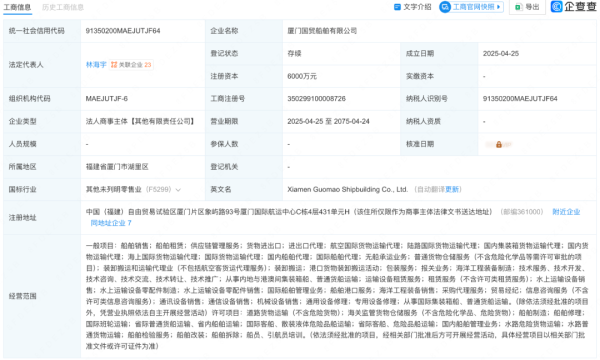The width and height of the screenshot is (600, 360).
Task: Open 工商官网快照 button
Action: coord(471,7)
